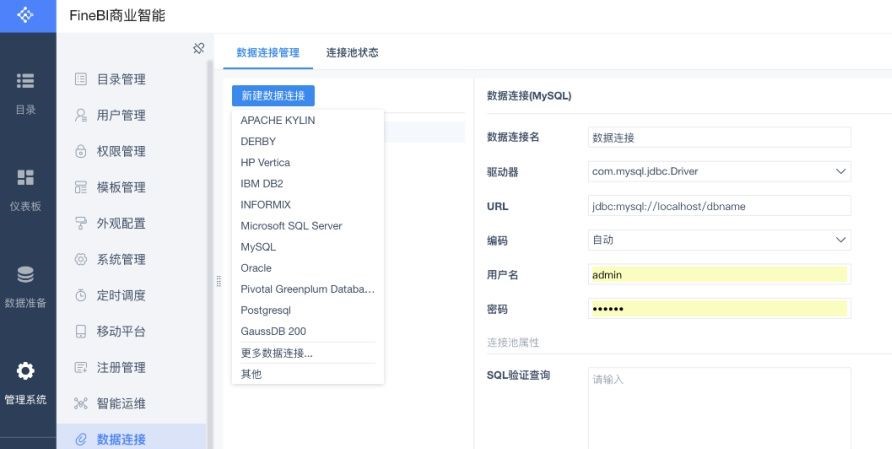Open the 仪表板 dashboard icon
892x449 pixels.
25,178
